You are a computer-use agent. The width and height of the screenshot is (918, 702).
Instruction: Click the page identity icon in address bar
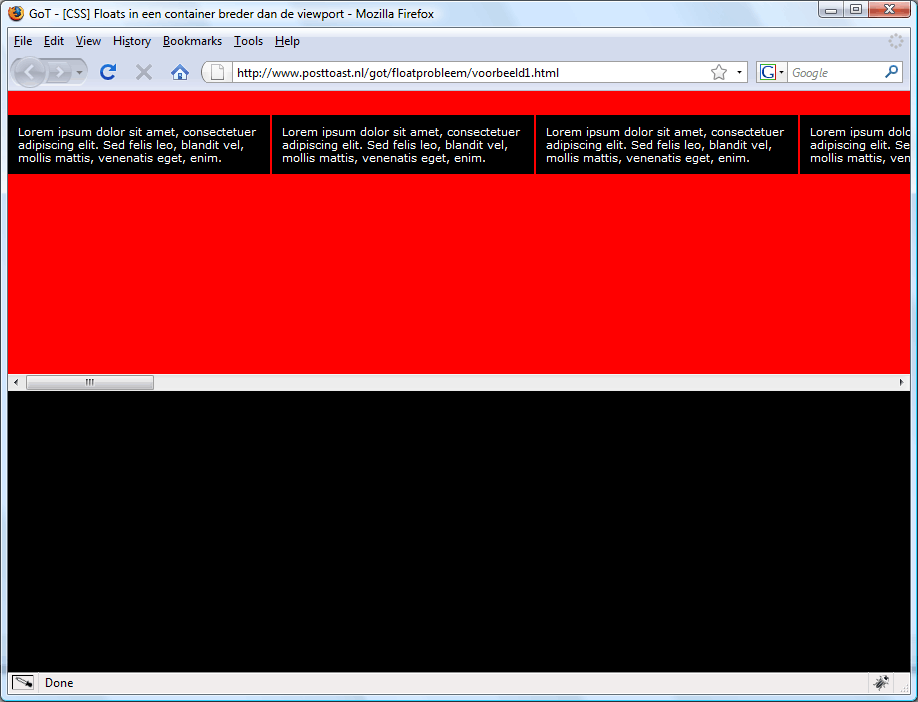coord(217,73)
